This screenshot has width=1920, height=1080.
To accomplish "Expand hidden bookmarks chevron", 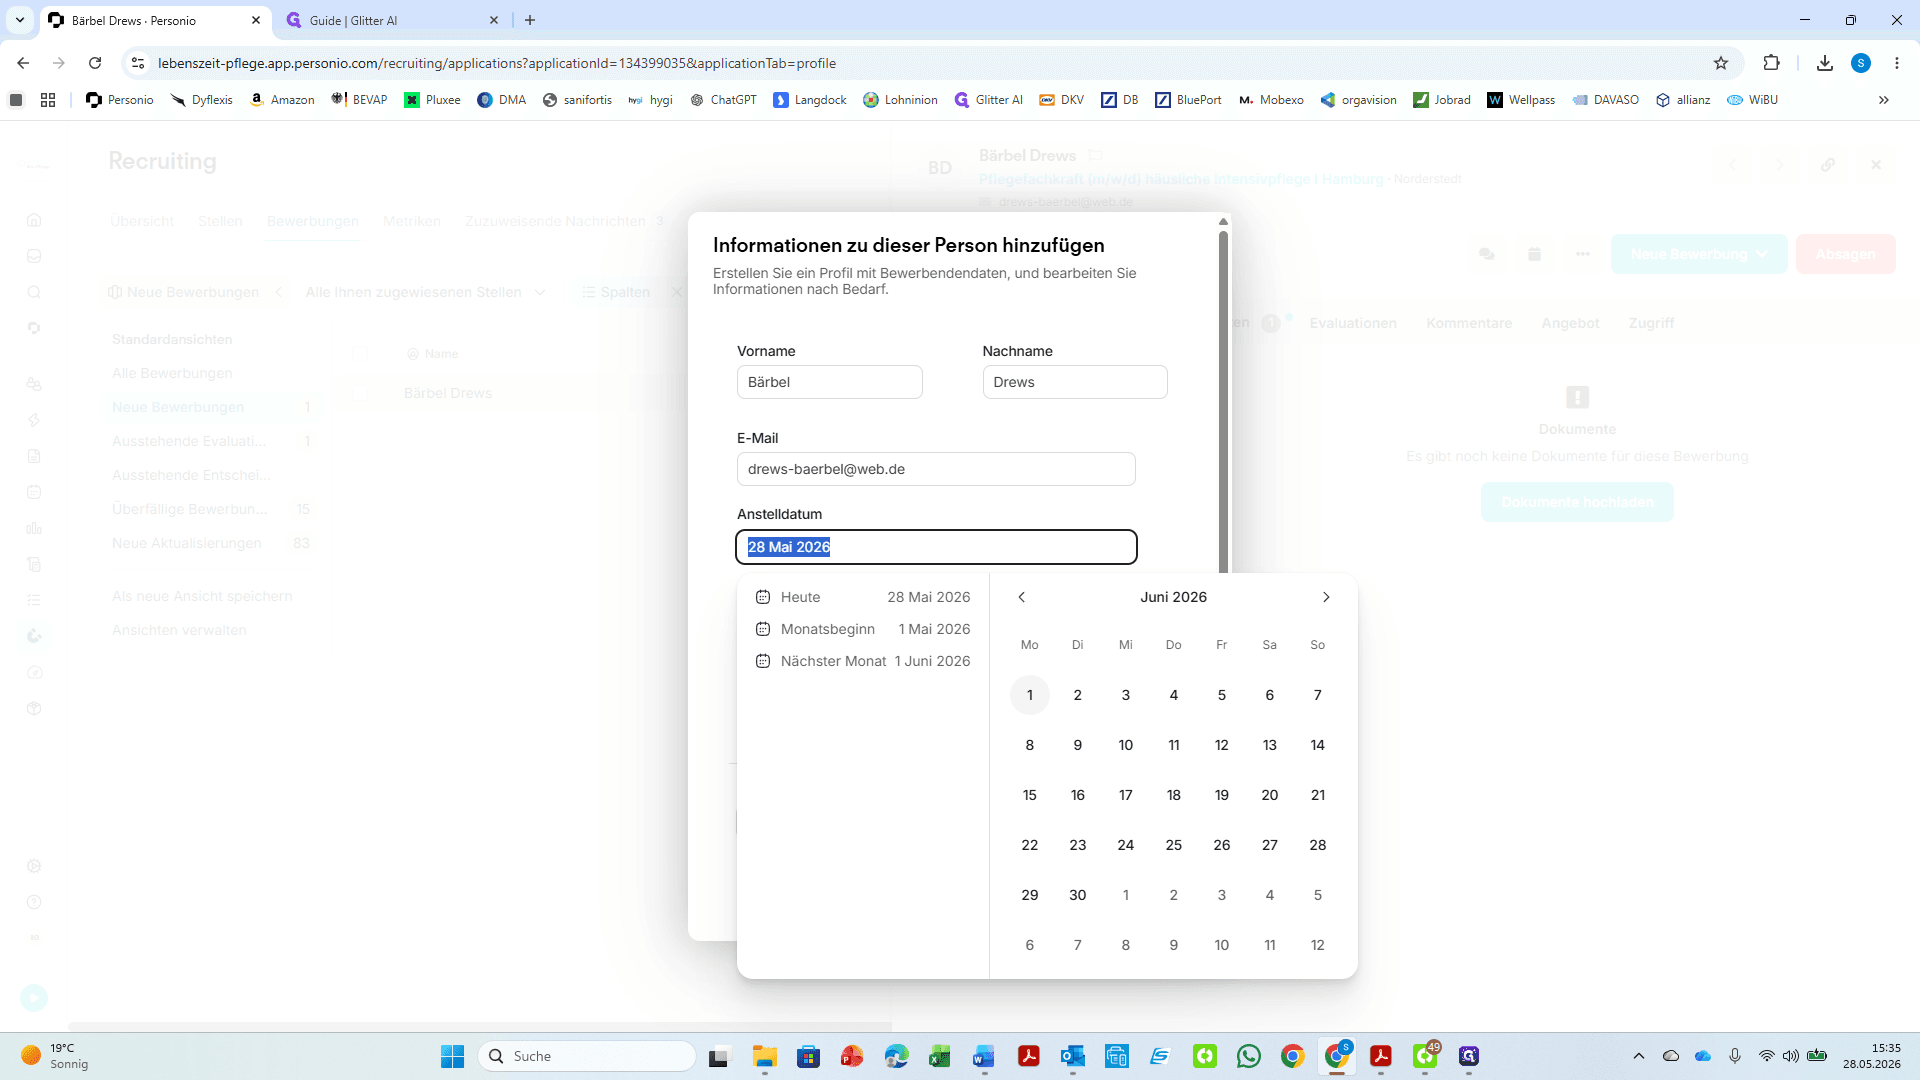I will coord(1883,100).
